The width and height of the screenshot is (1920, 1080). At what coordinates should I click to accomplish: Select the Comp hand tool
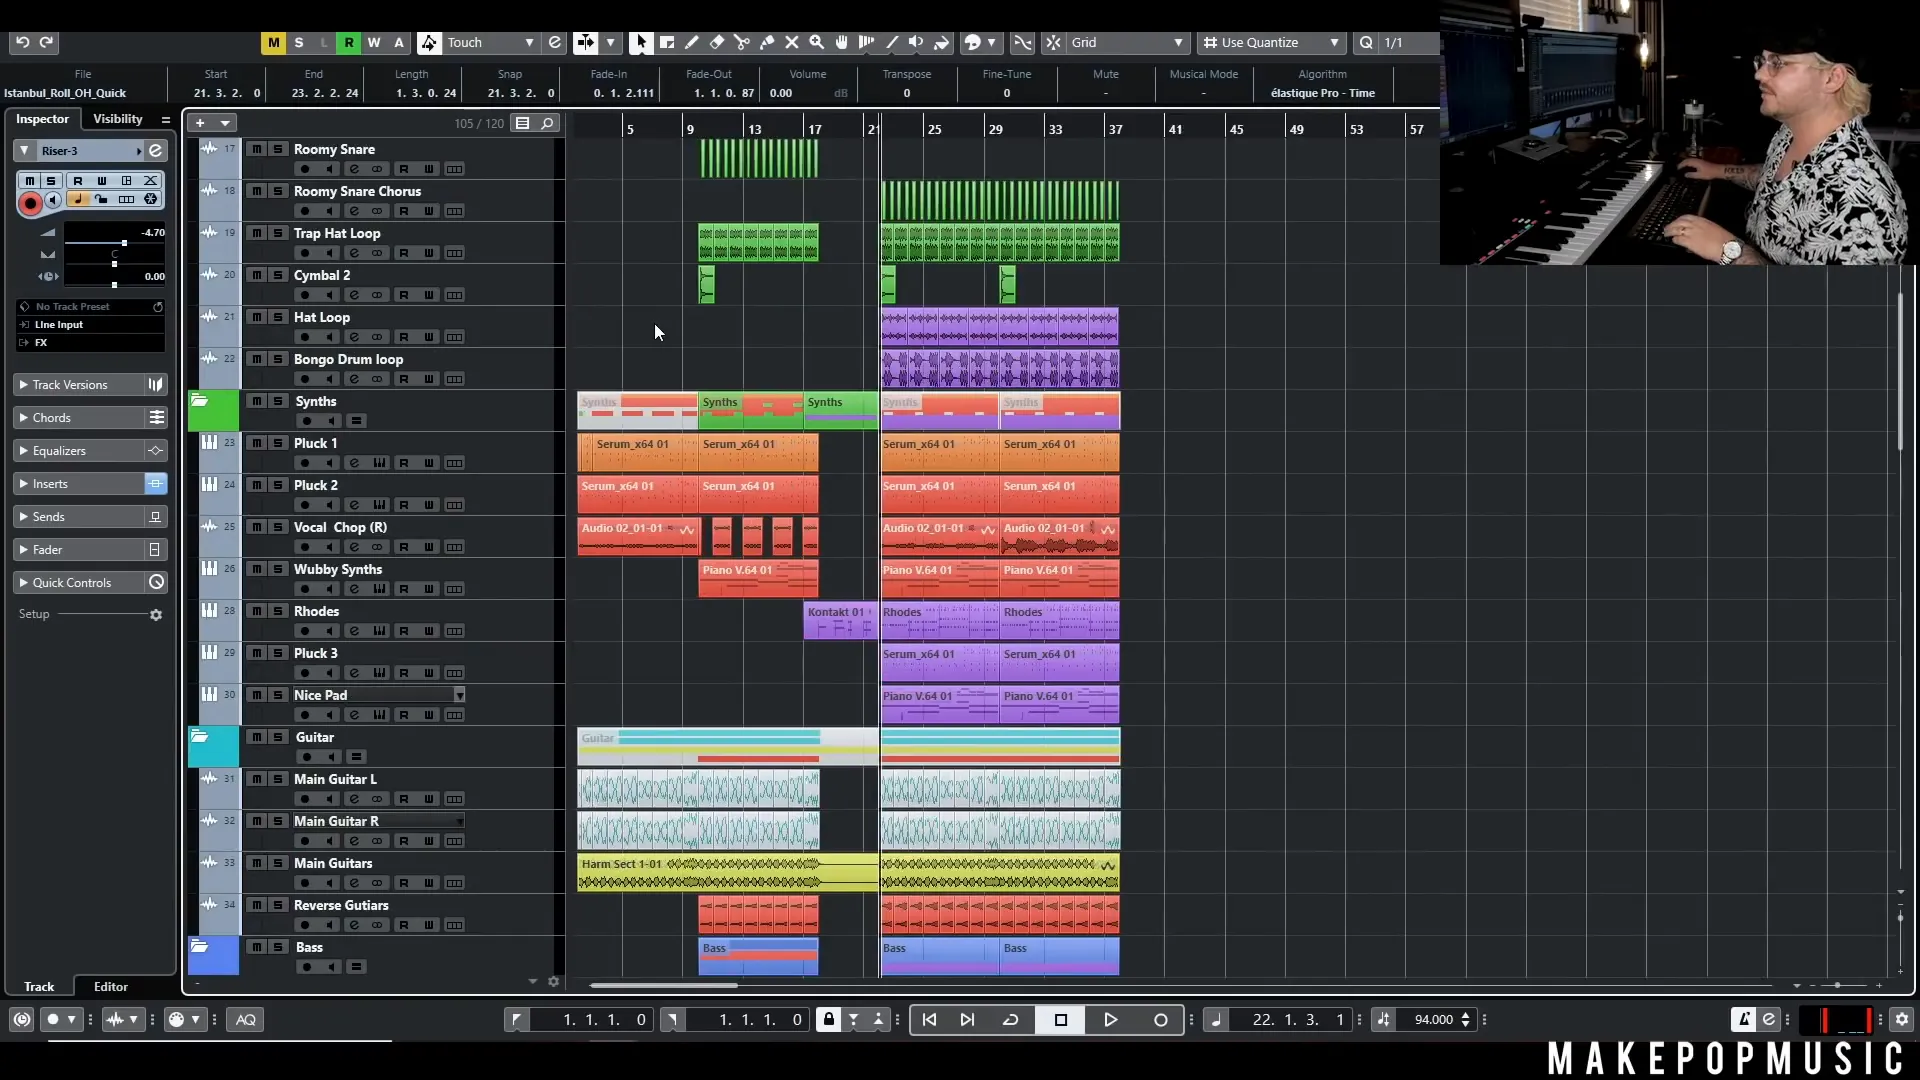point(842,42)
